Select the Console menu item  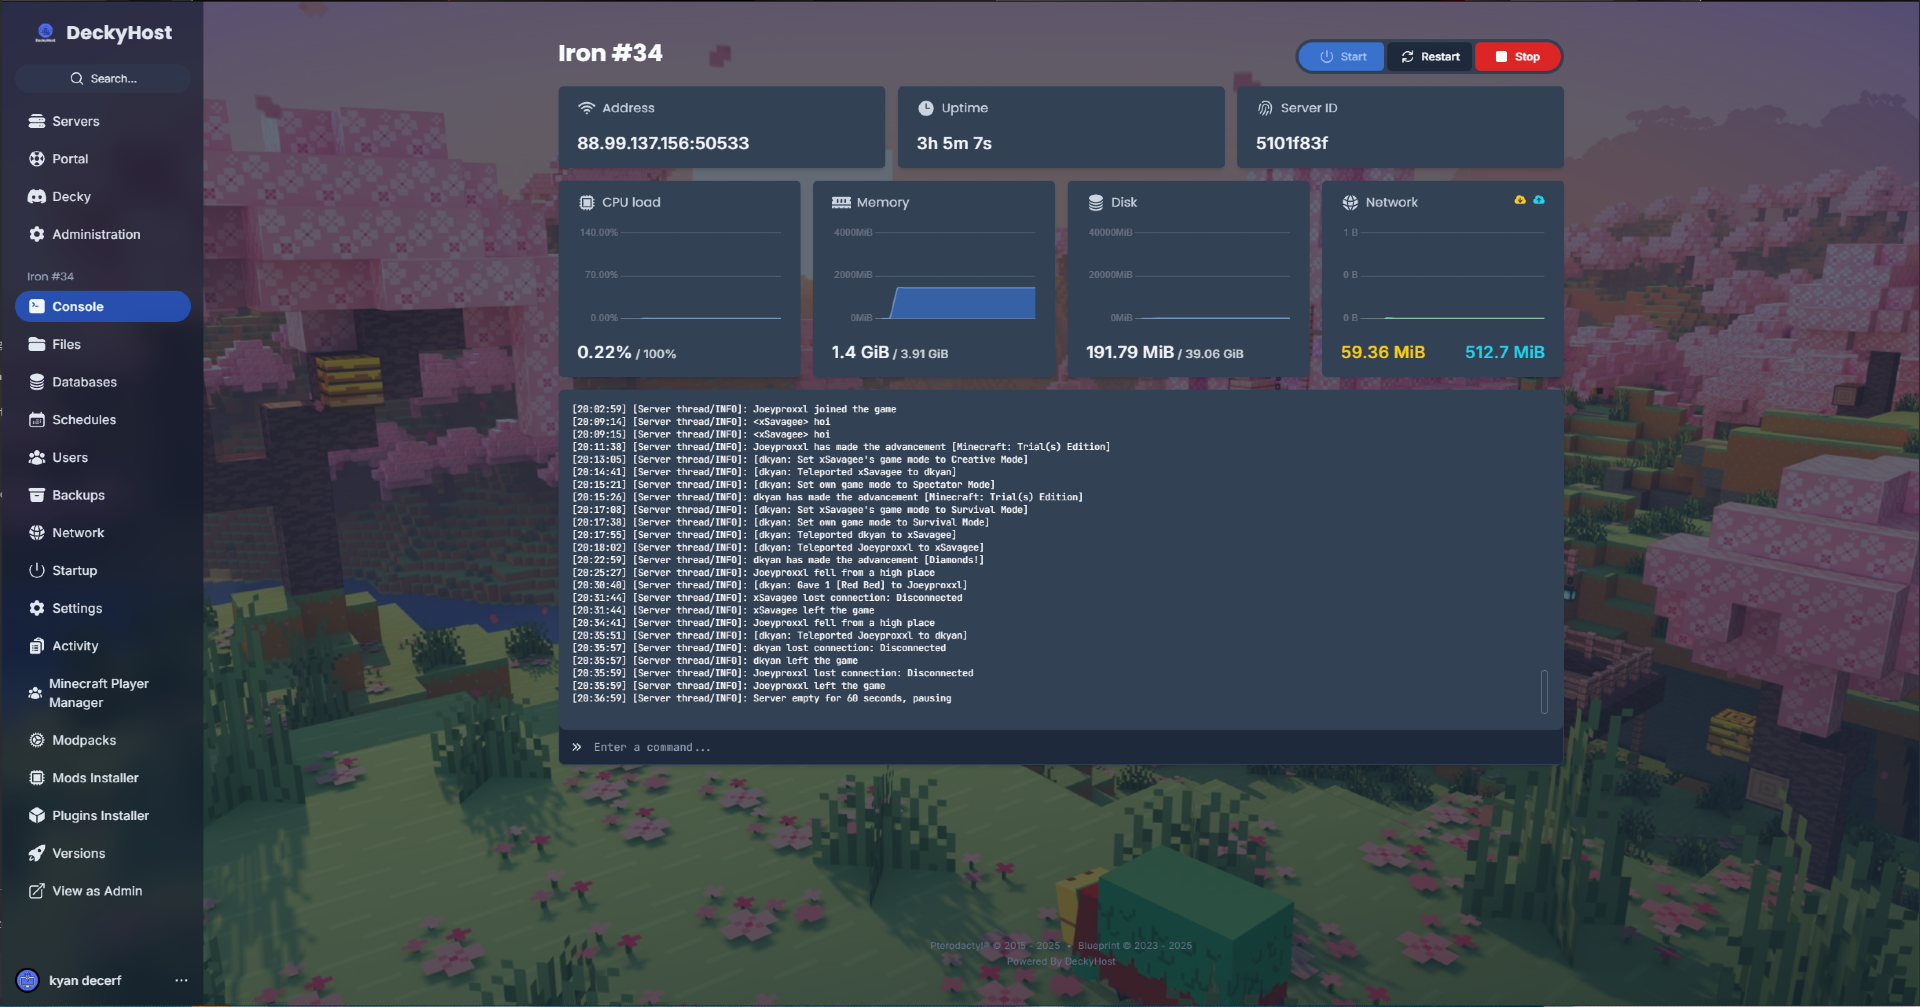pos(102,307)
